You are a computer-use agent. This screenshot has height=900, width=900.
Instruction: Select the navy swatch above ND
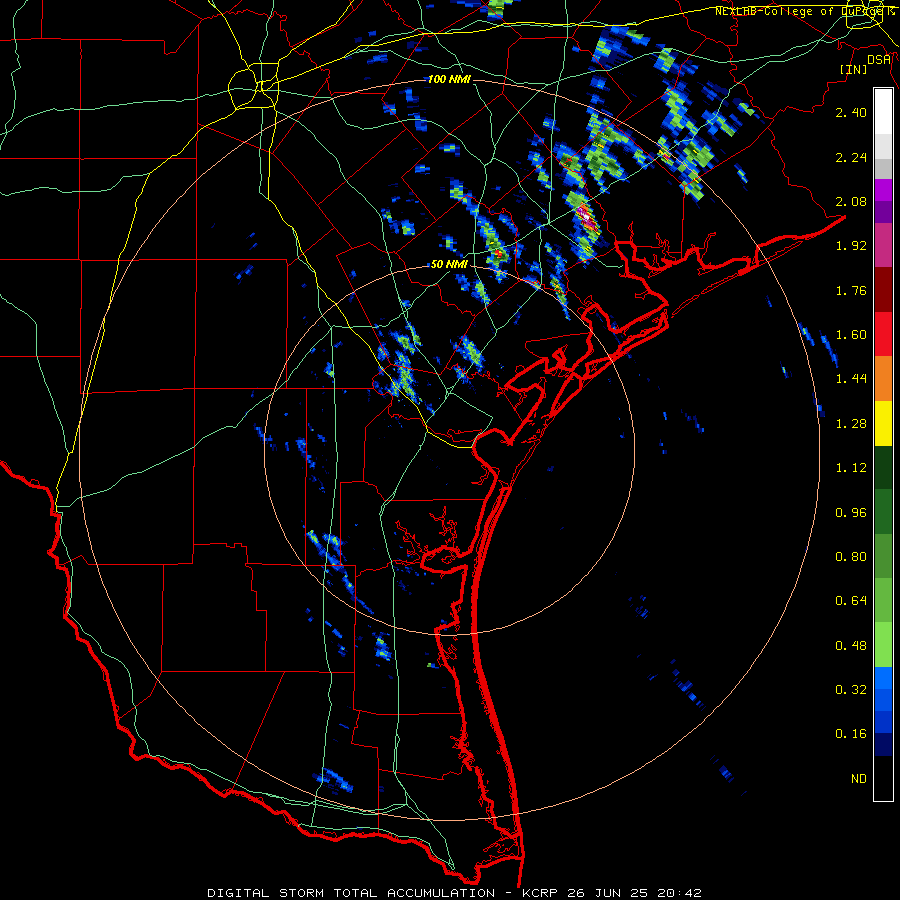(x=883, y=745)
